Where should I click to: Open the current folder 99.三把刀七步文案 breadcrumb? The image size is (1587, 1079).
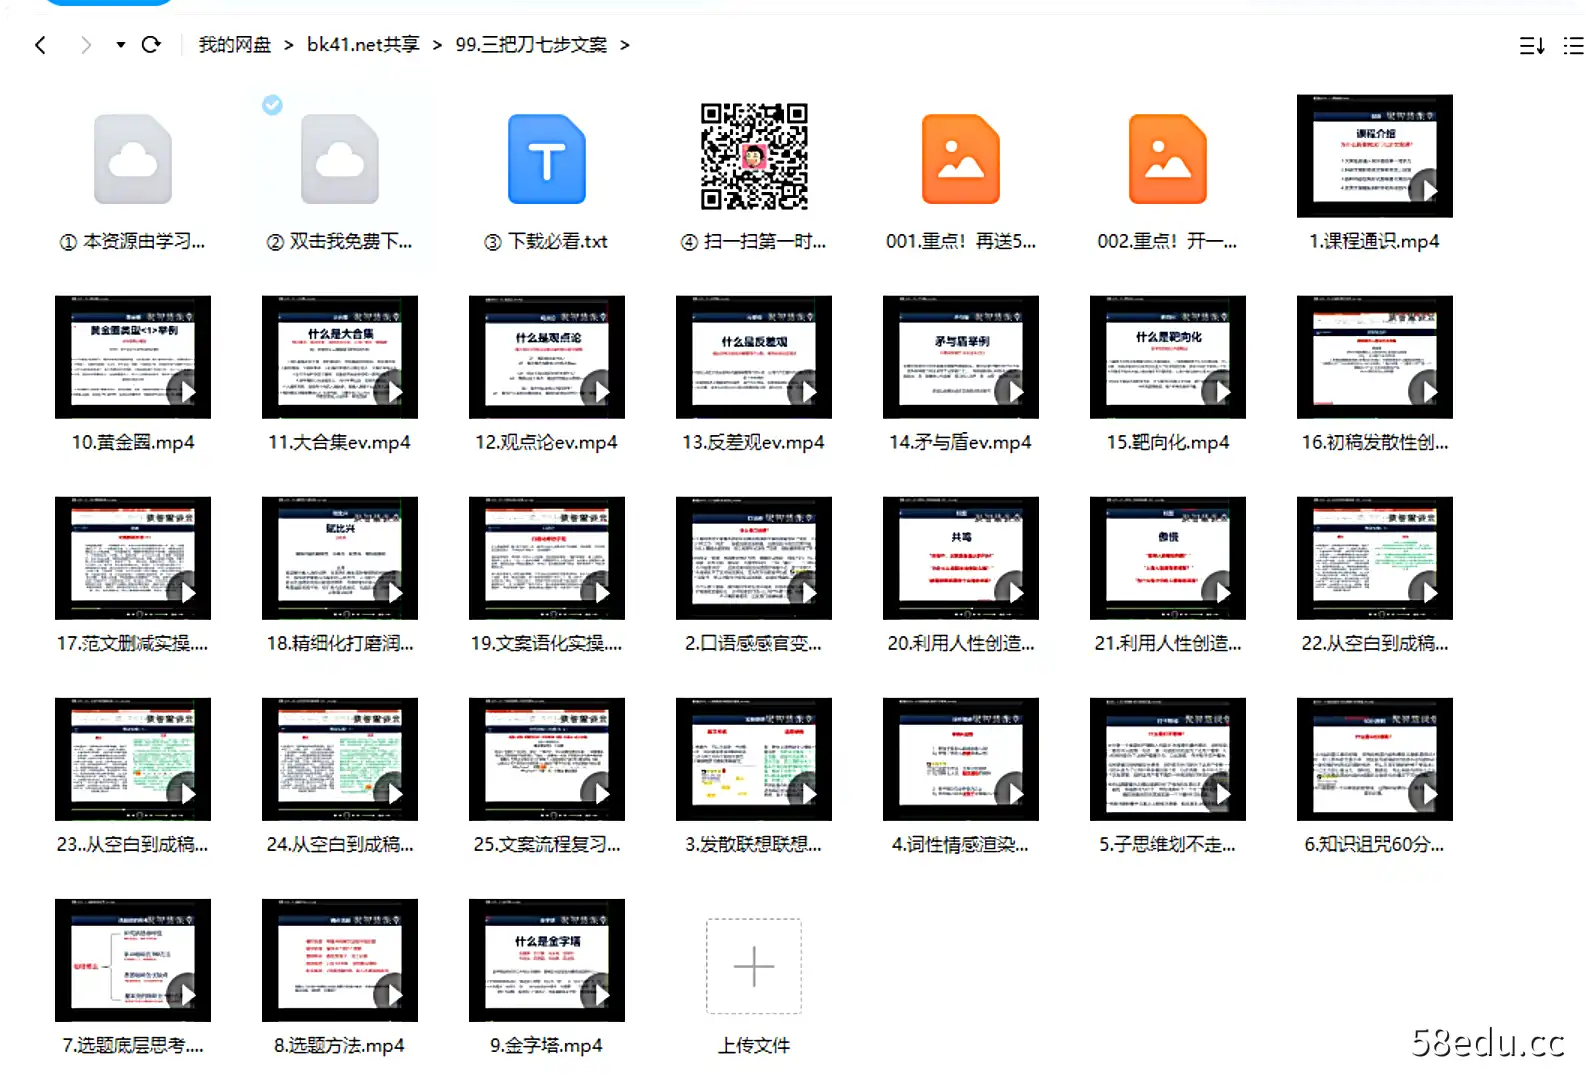[531, 45]
